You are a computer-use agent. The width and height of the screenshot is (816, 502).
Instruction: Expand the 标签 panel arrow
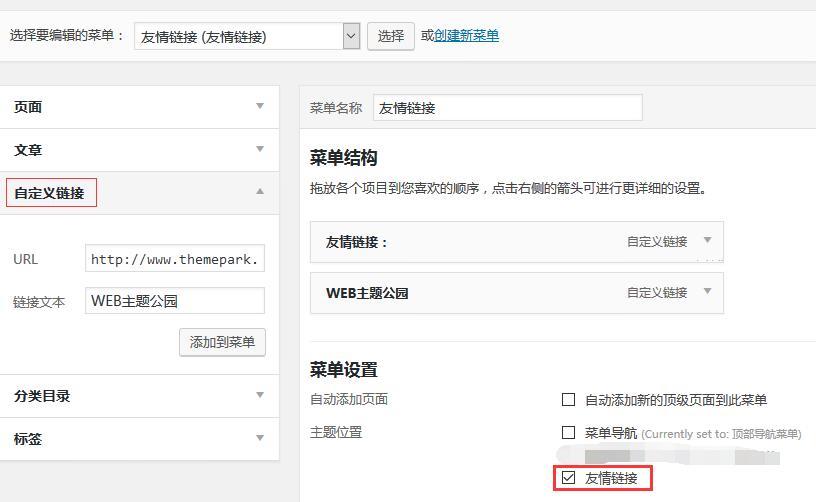260,438
